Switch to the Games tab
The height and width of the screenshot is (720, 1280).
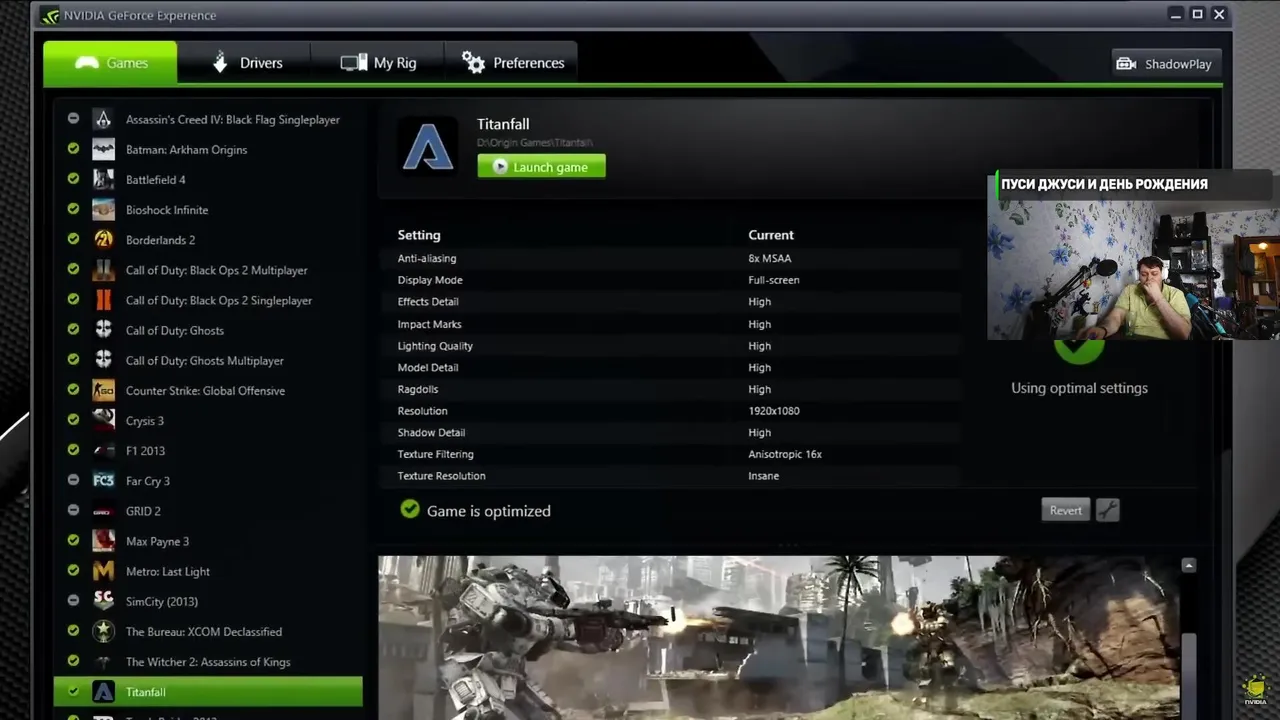(110, 62)
